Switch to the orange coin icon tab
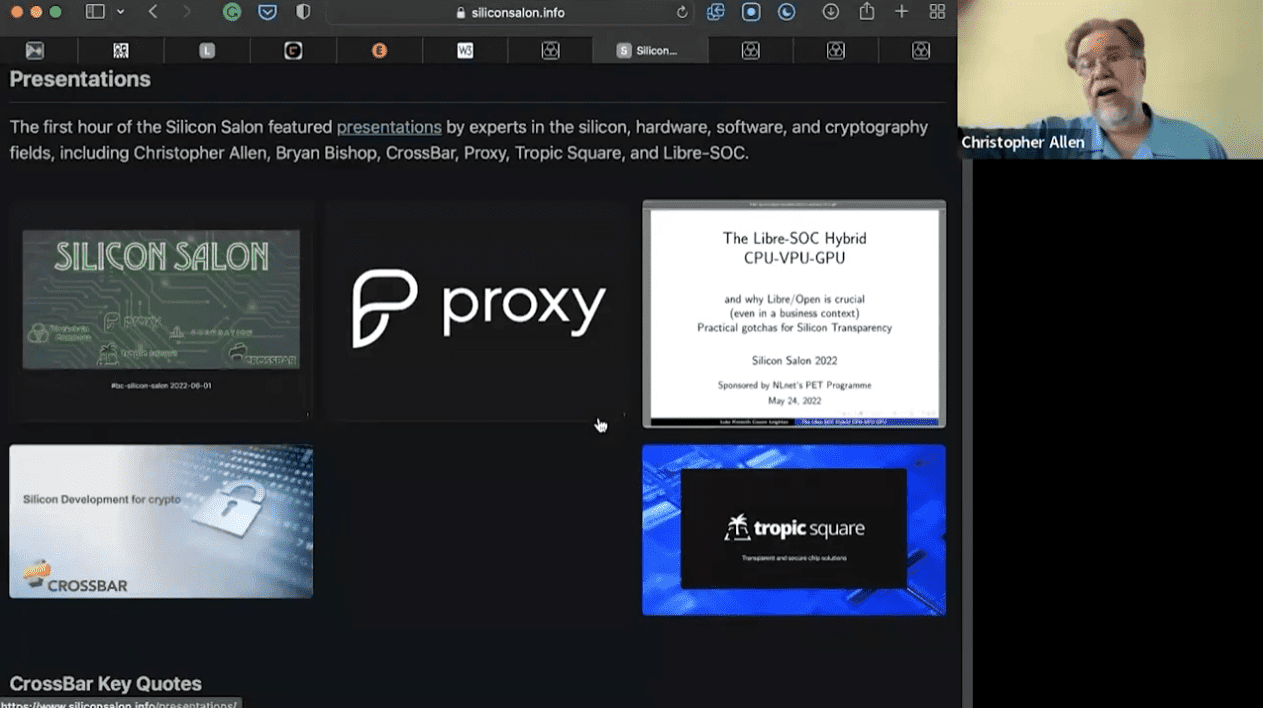Image resolution: width=1263 pixels, height=708 pixels. pyautogui.click(x=379, y=50)
